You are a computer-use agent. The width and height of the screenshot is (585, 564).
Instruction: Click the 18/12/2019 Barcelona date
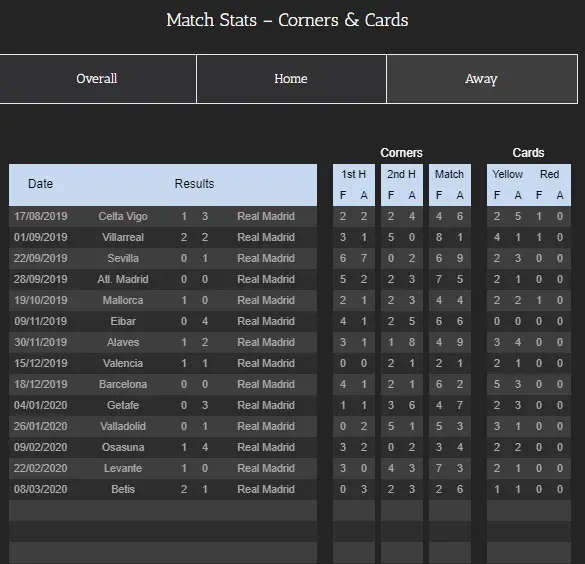coord(41,384)
